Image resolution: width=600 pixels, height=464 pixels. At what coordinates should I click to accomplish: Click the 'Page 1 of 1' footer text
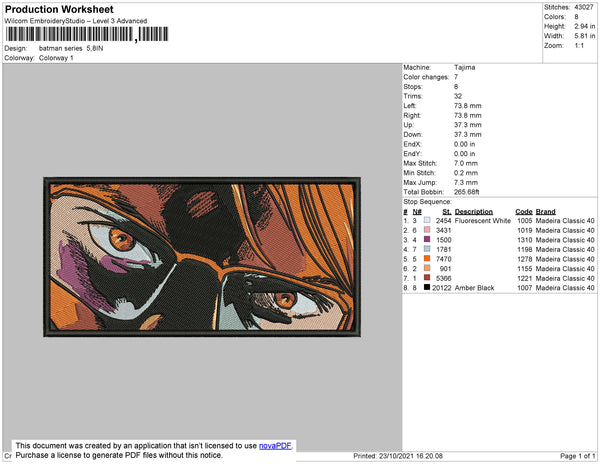(577, 456)
